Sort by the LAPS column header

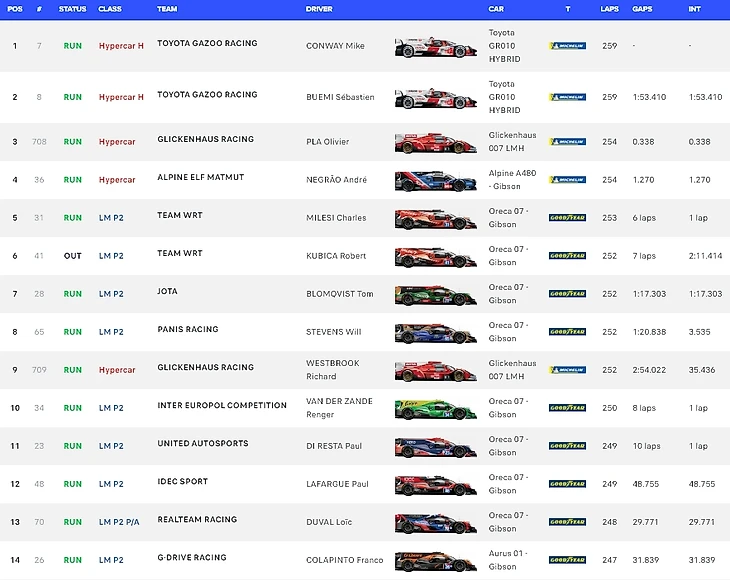pyautogui.click(x=609, y=8)
